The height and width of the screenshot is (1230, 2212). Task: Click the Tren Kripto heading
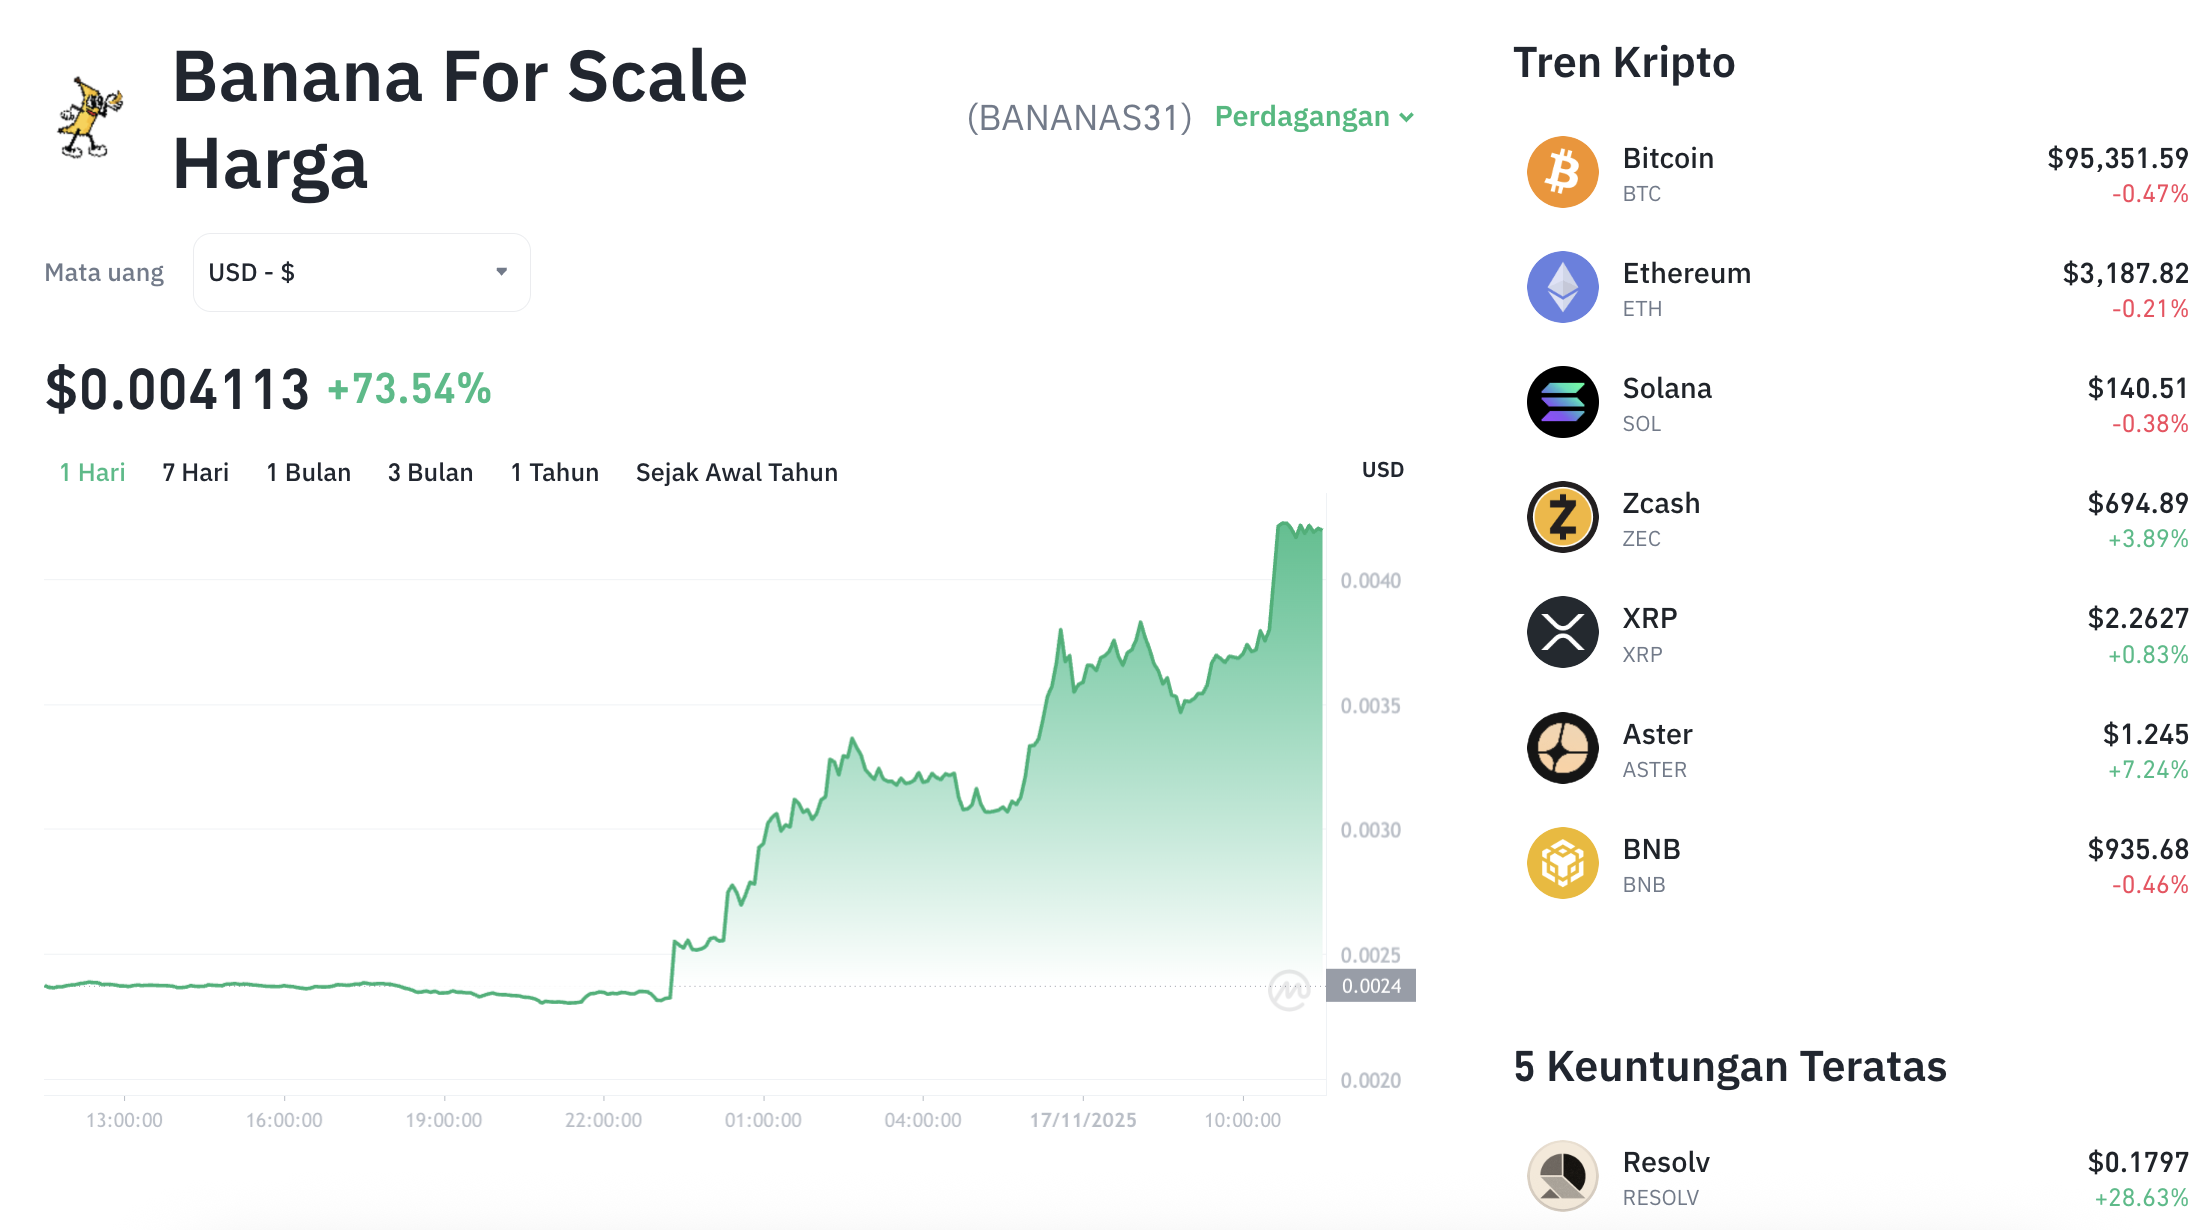[1625, 62]
